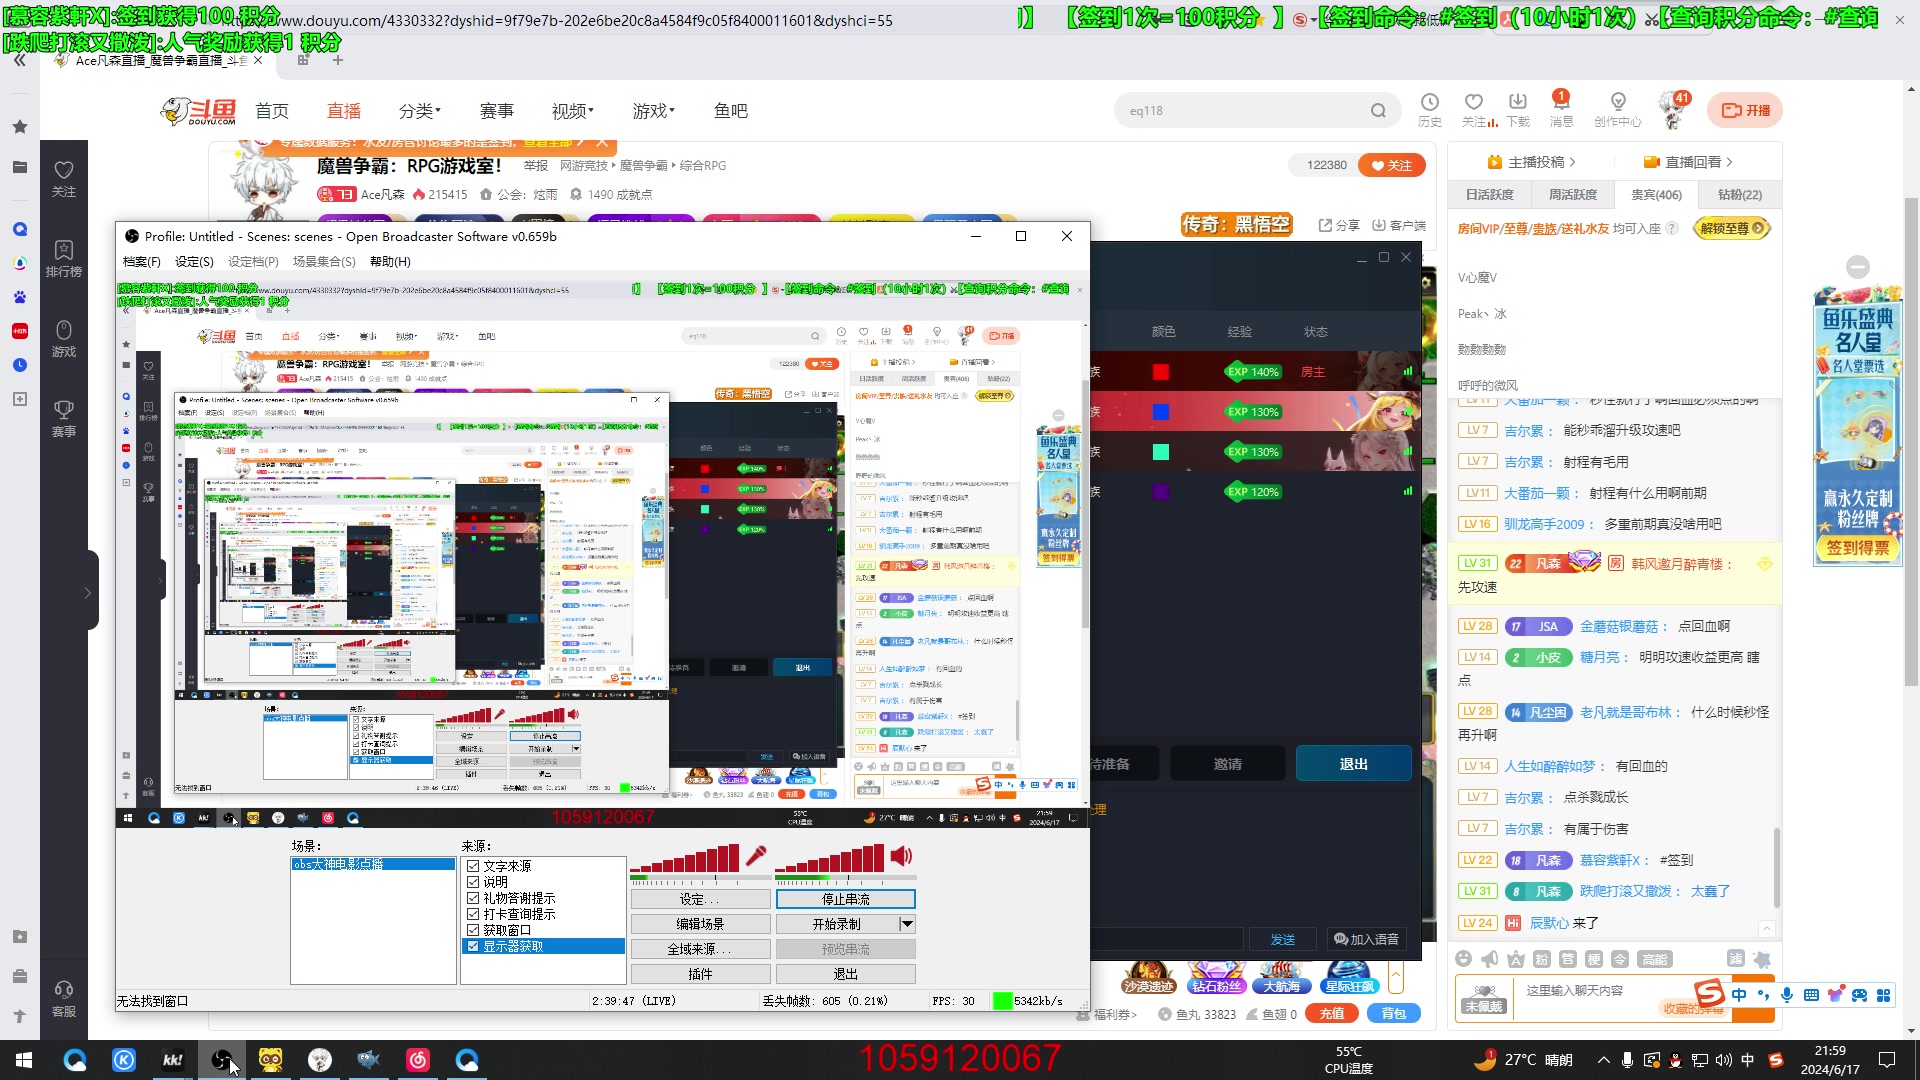
Task: Click the danmaku filter icon in chat toolbar
Action: 1736,958
